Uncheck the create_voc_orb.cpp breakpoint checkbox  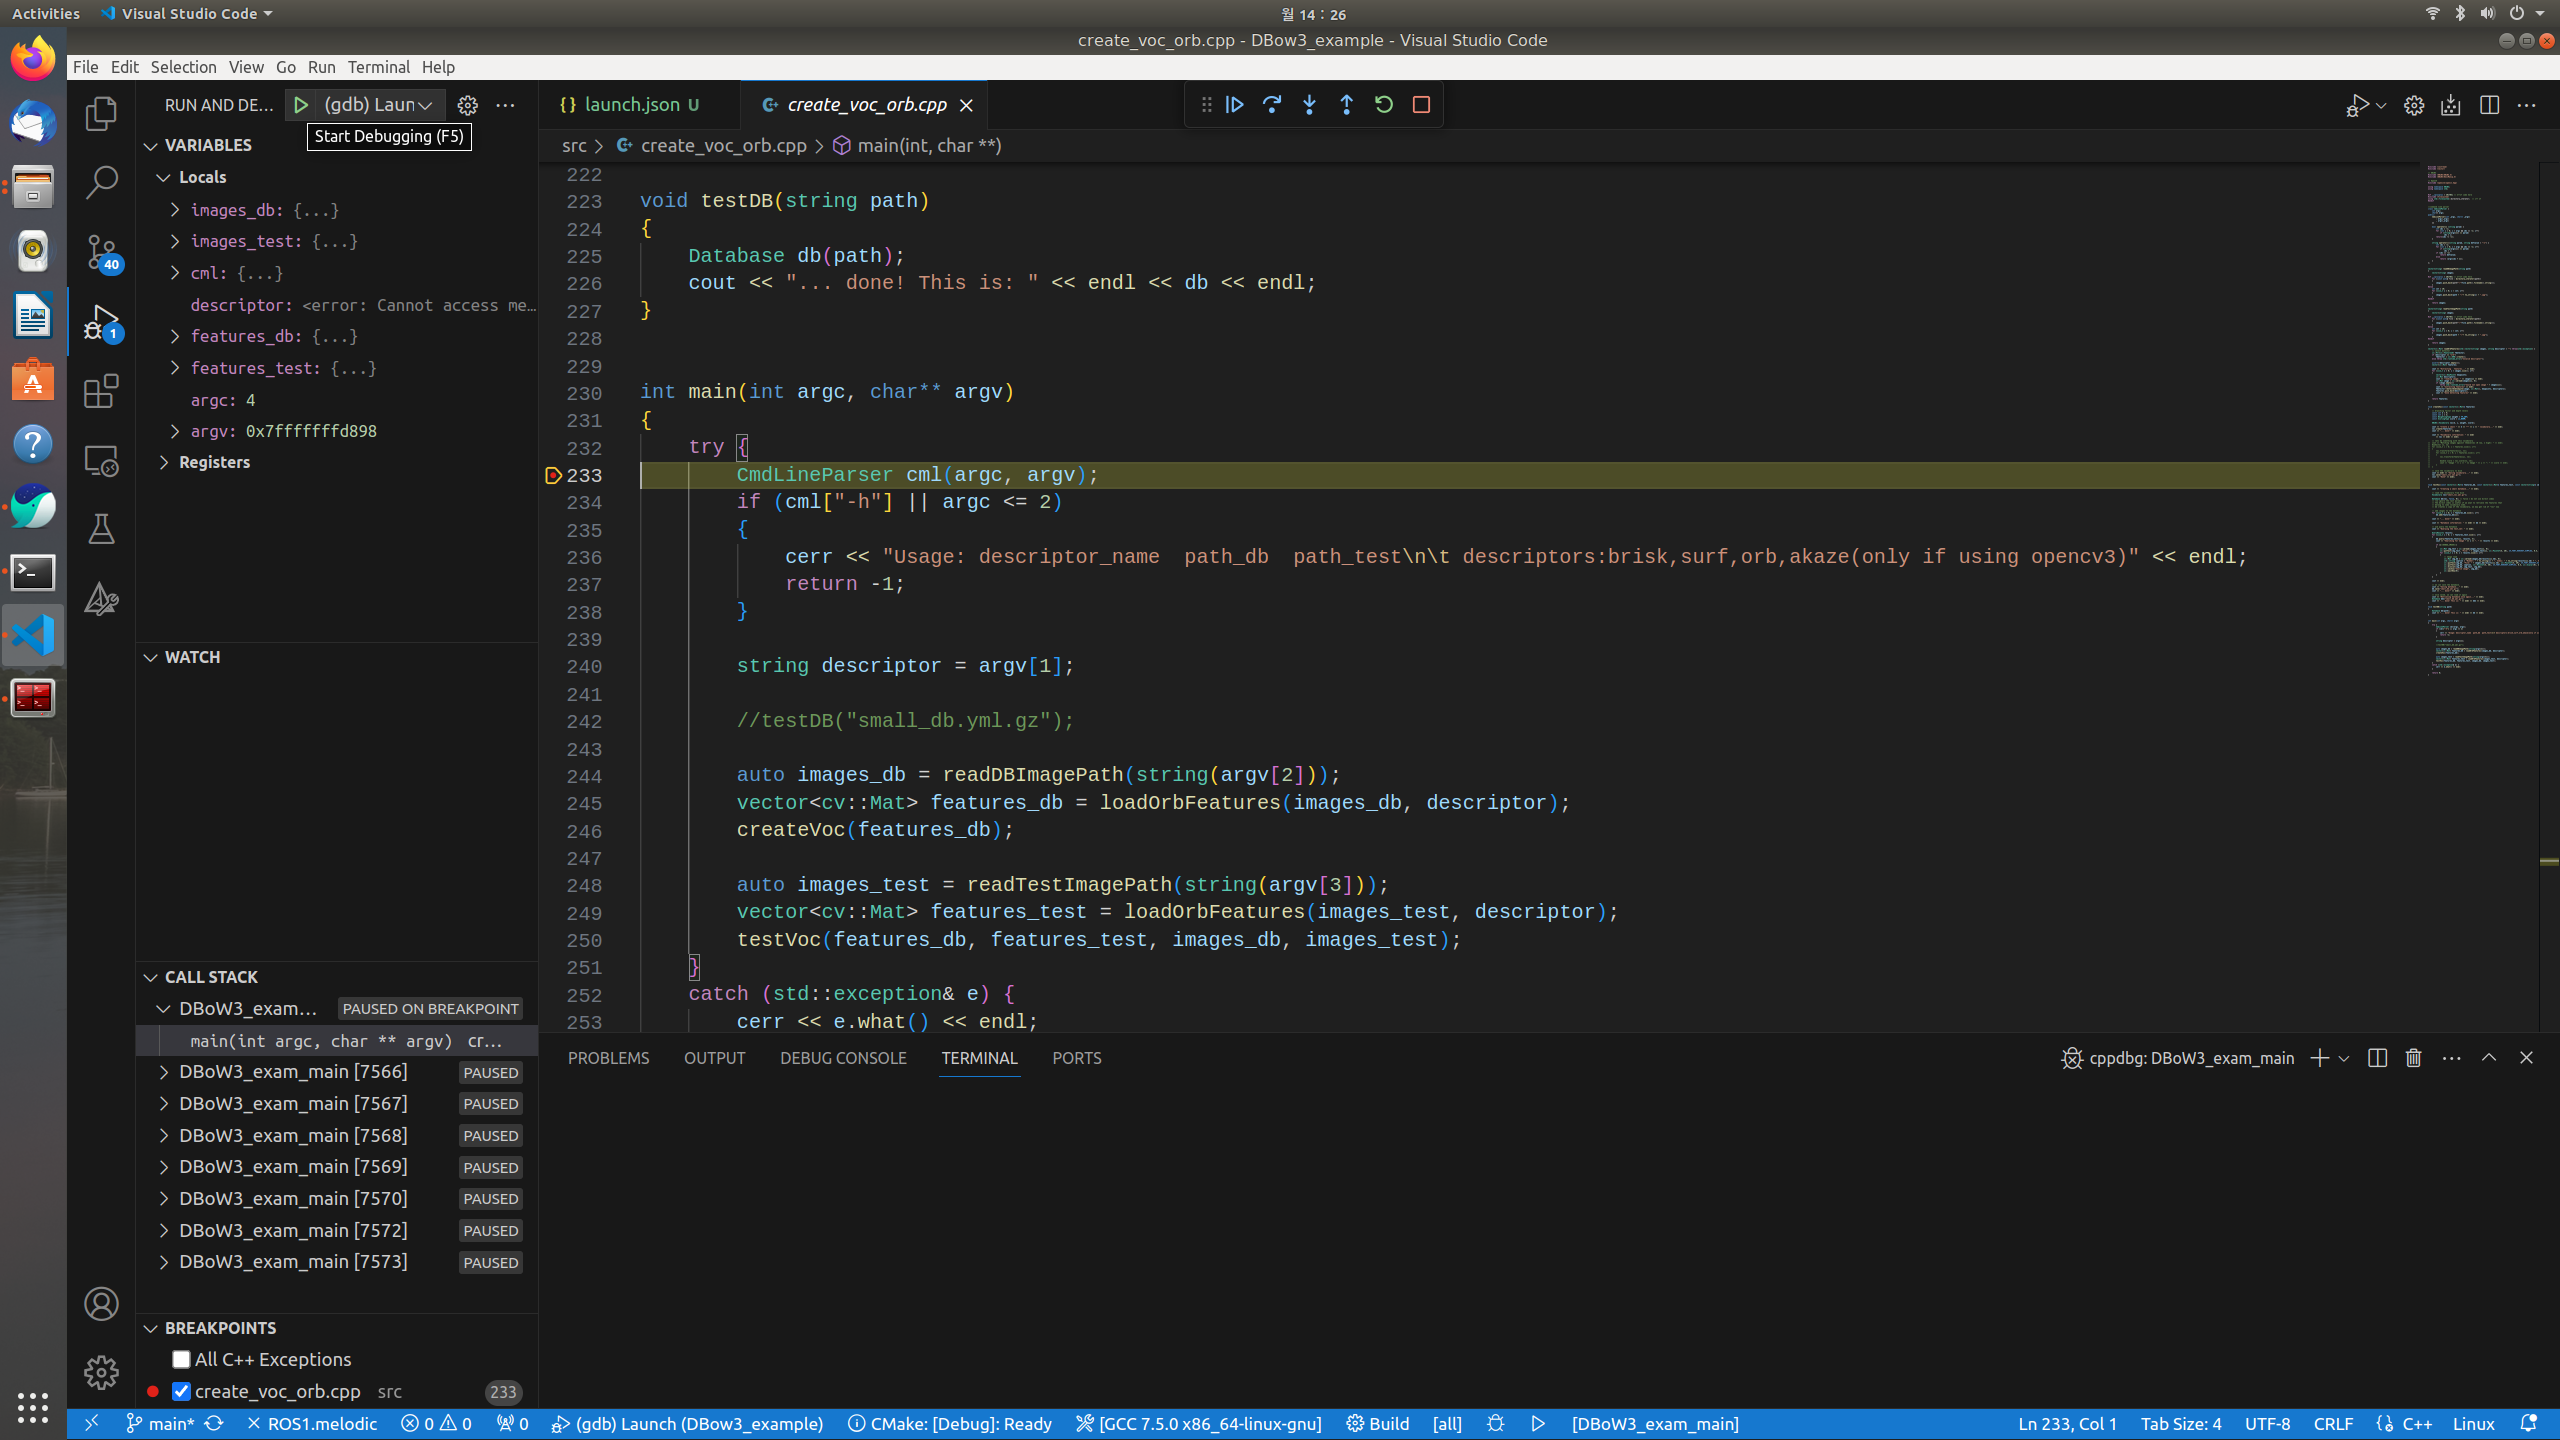(x=181, y=1391)
